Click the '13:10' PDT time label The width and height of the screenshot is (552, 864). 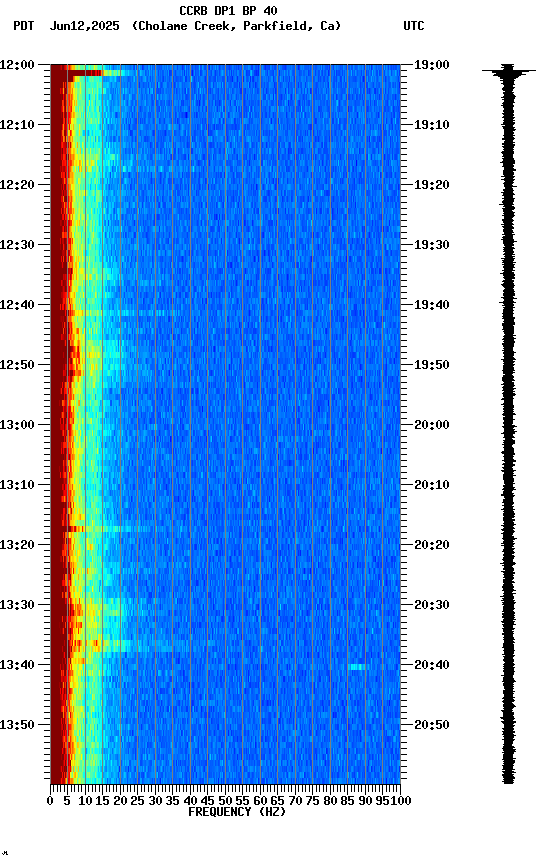[17, 485]
